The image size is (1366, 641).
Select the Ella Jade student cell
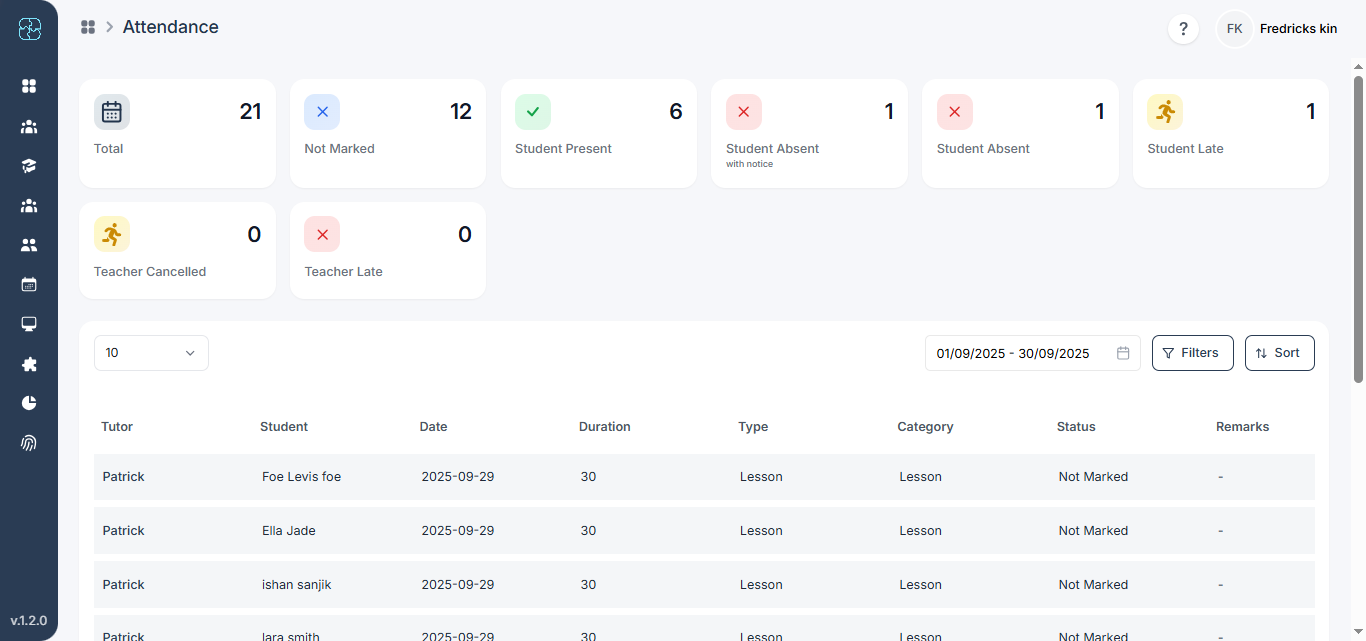pyautogui.click(x=289, y=531)
